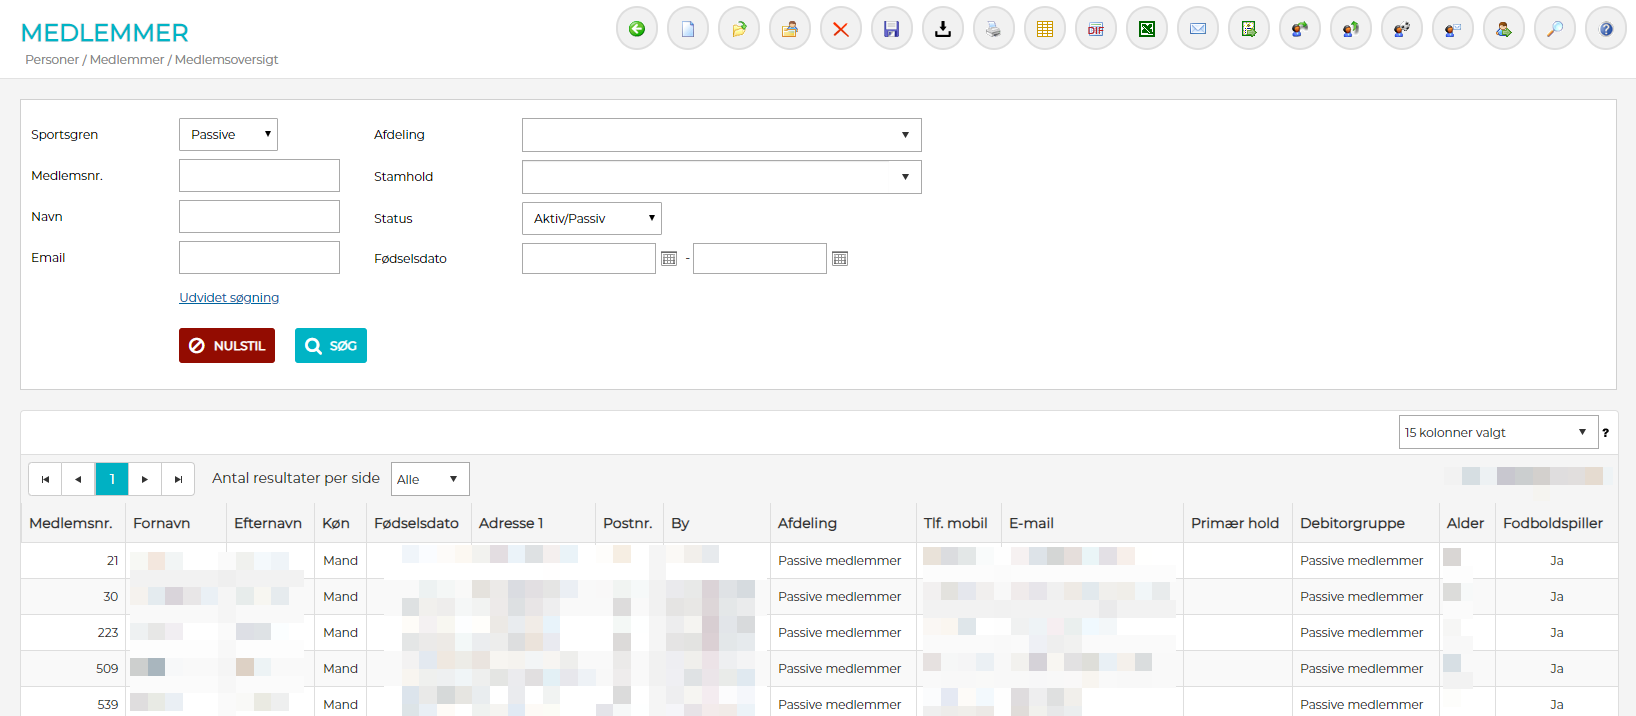Image resolution: width=1636 pixels, height=716 pixels.
Task: Click the download icon in toolbar
Action: tap(943, 29)
